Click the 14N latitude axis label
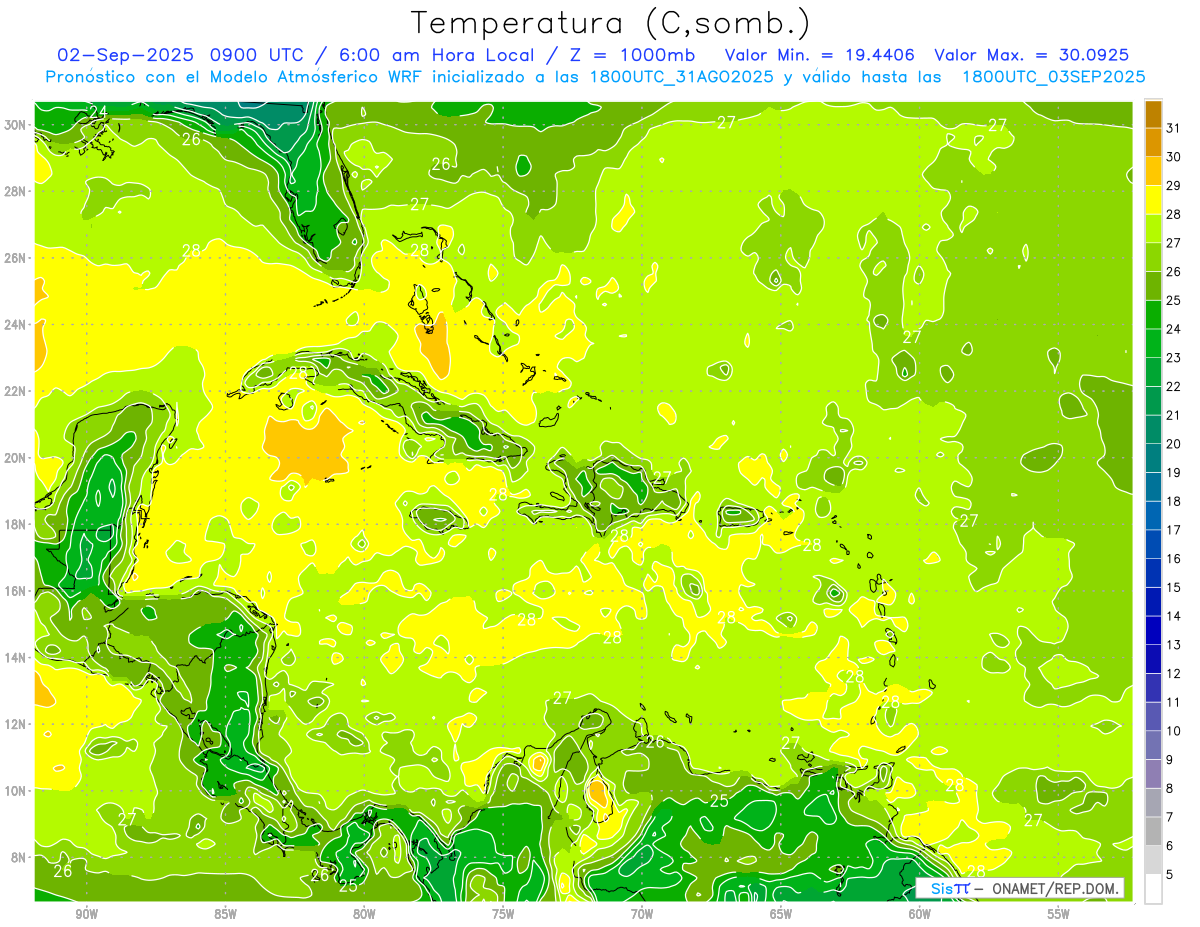 pos(16,658)
